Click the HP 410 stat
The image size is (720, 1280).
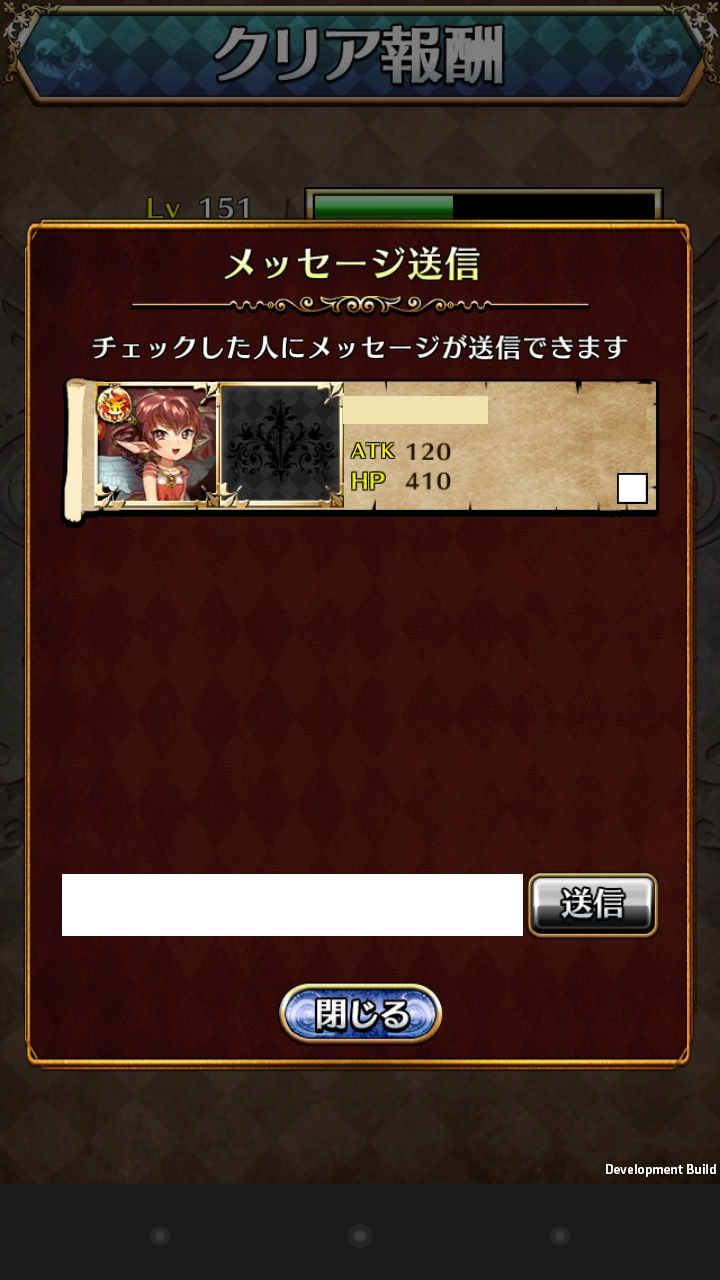coord(401,481)
